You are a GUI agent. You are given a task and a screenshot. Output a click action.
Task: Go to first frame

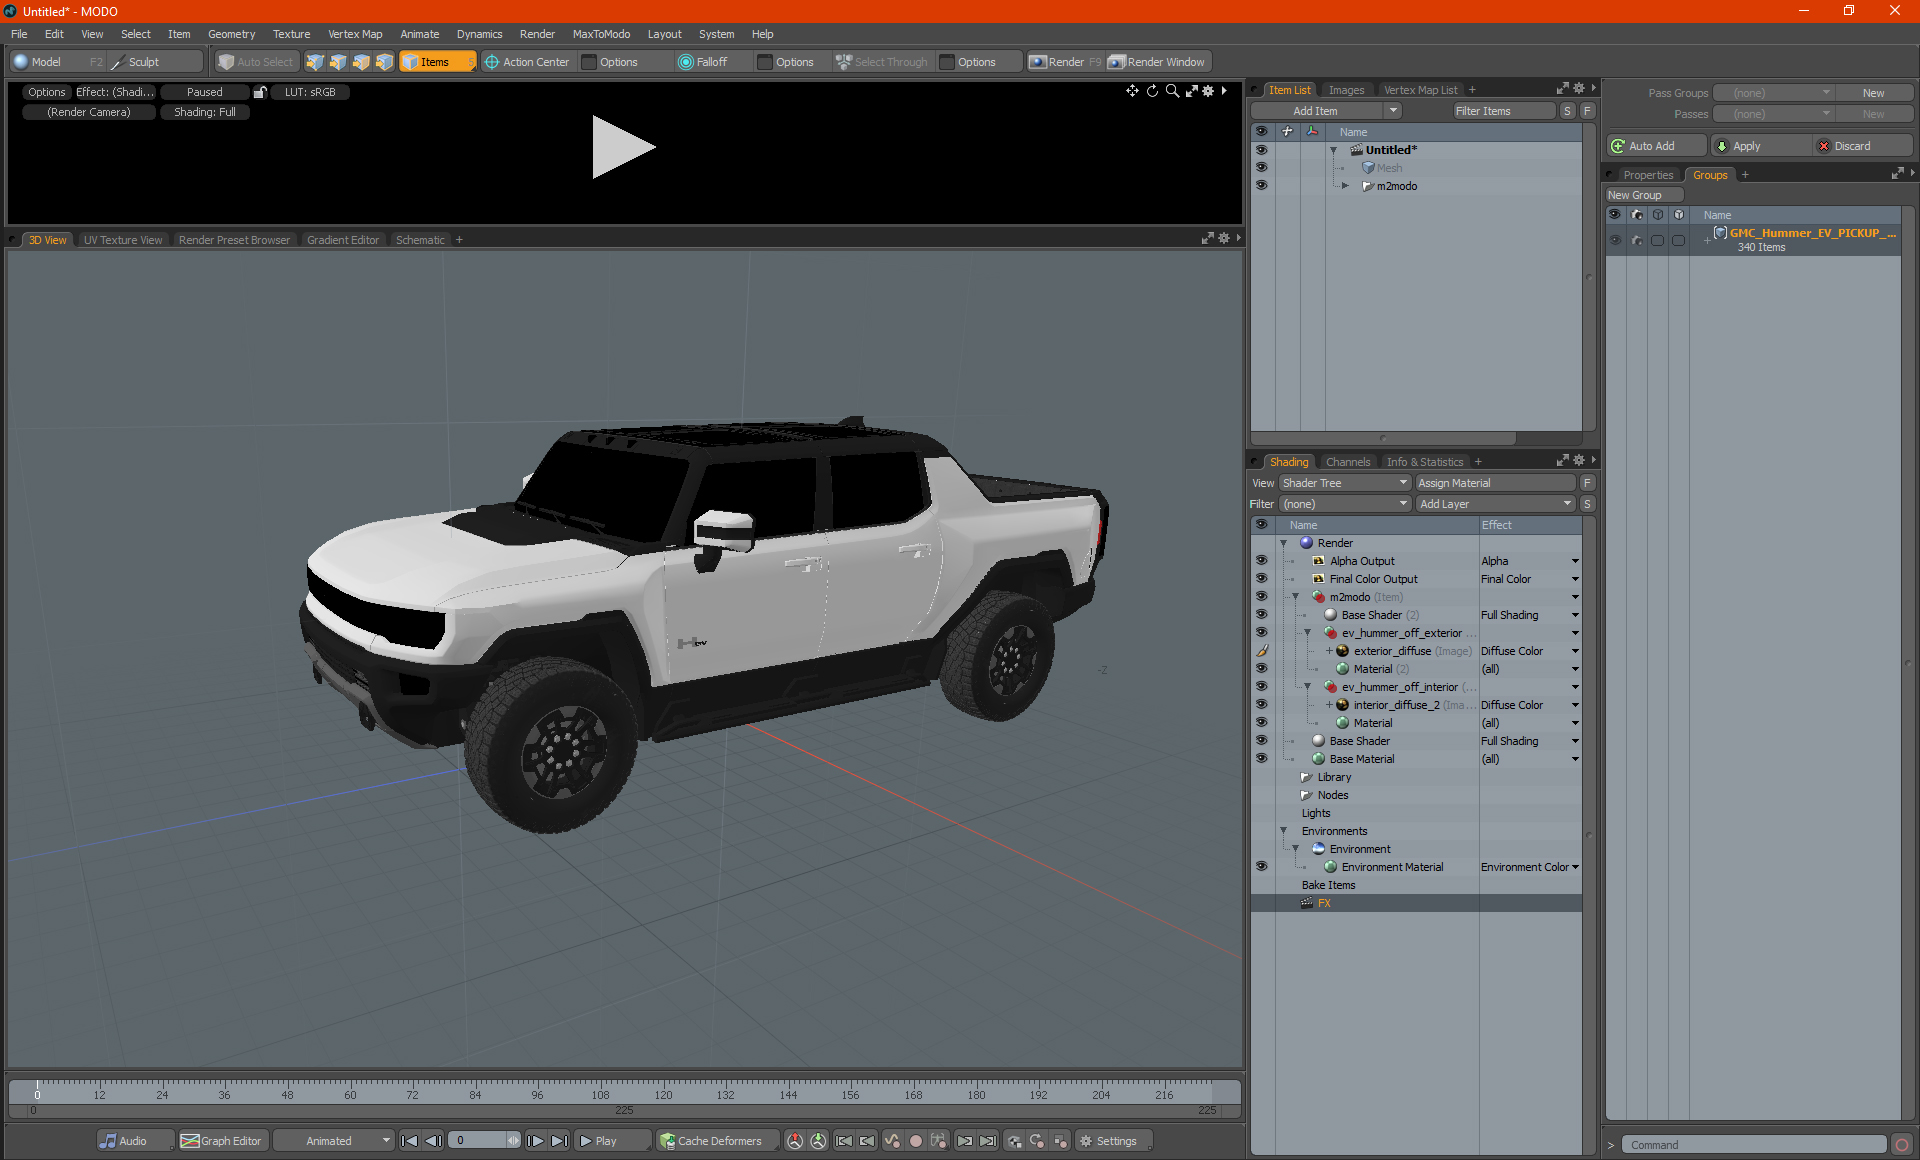tap(410, 1141)
